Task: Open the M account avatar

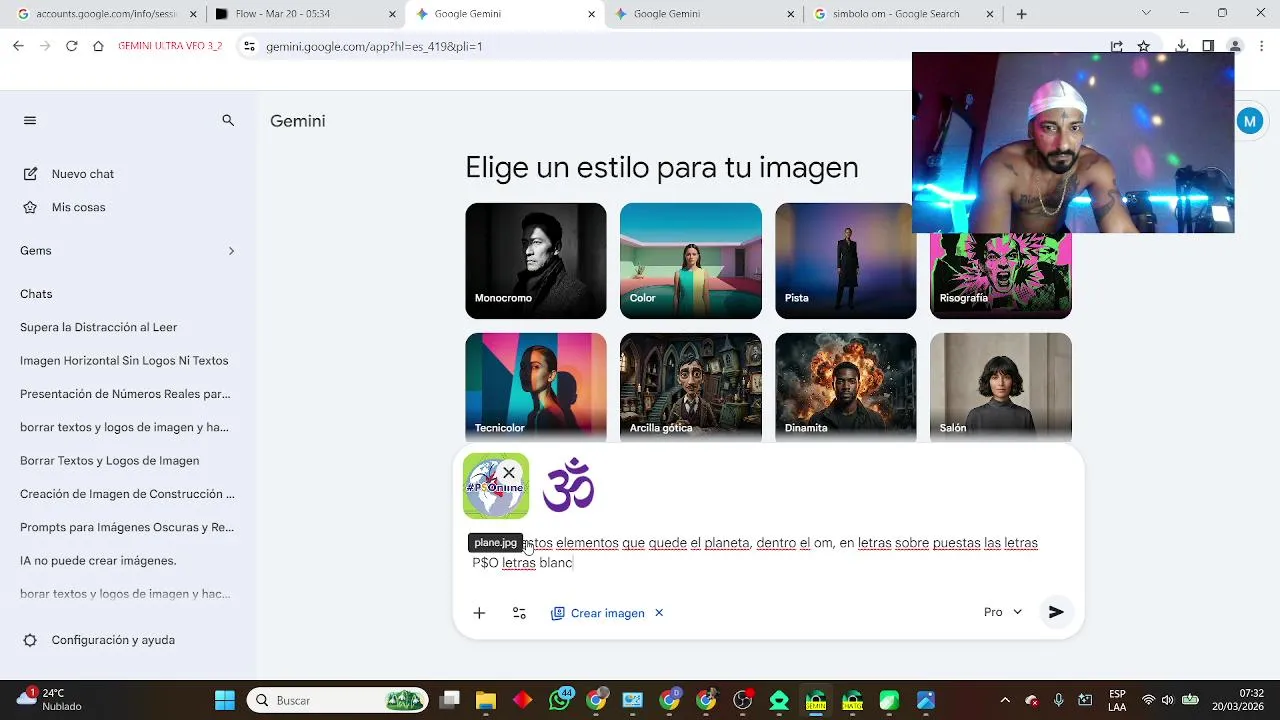Action: pos(1250,121)
